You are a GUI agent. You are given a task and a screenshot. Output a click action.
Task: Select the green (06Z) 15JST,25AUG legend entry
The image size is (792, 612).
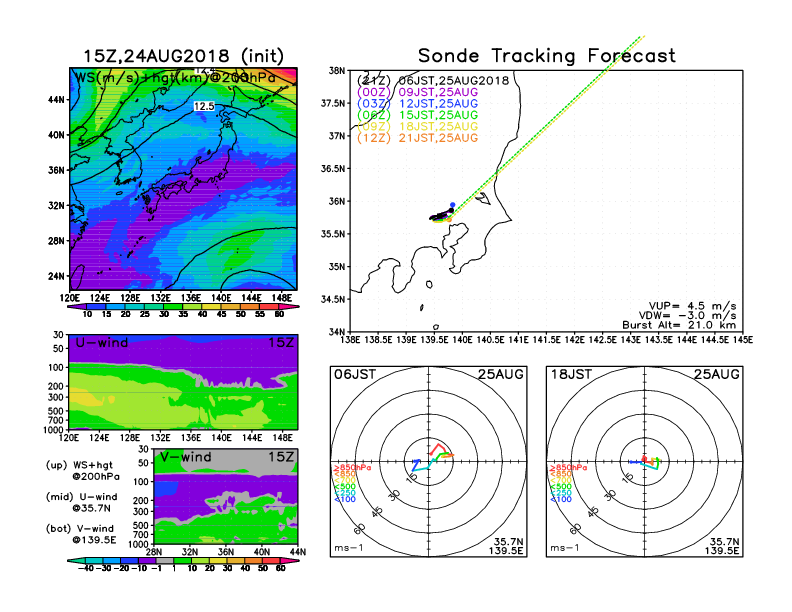(417, 115)
